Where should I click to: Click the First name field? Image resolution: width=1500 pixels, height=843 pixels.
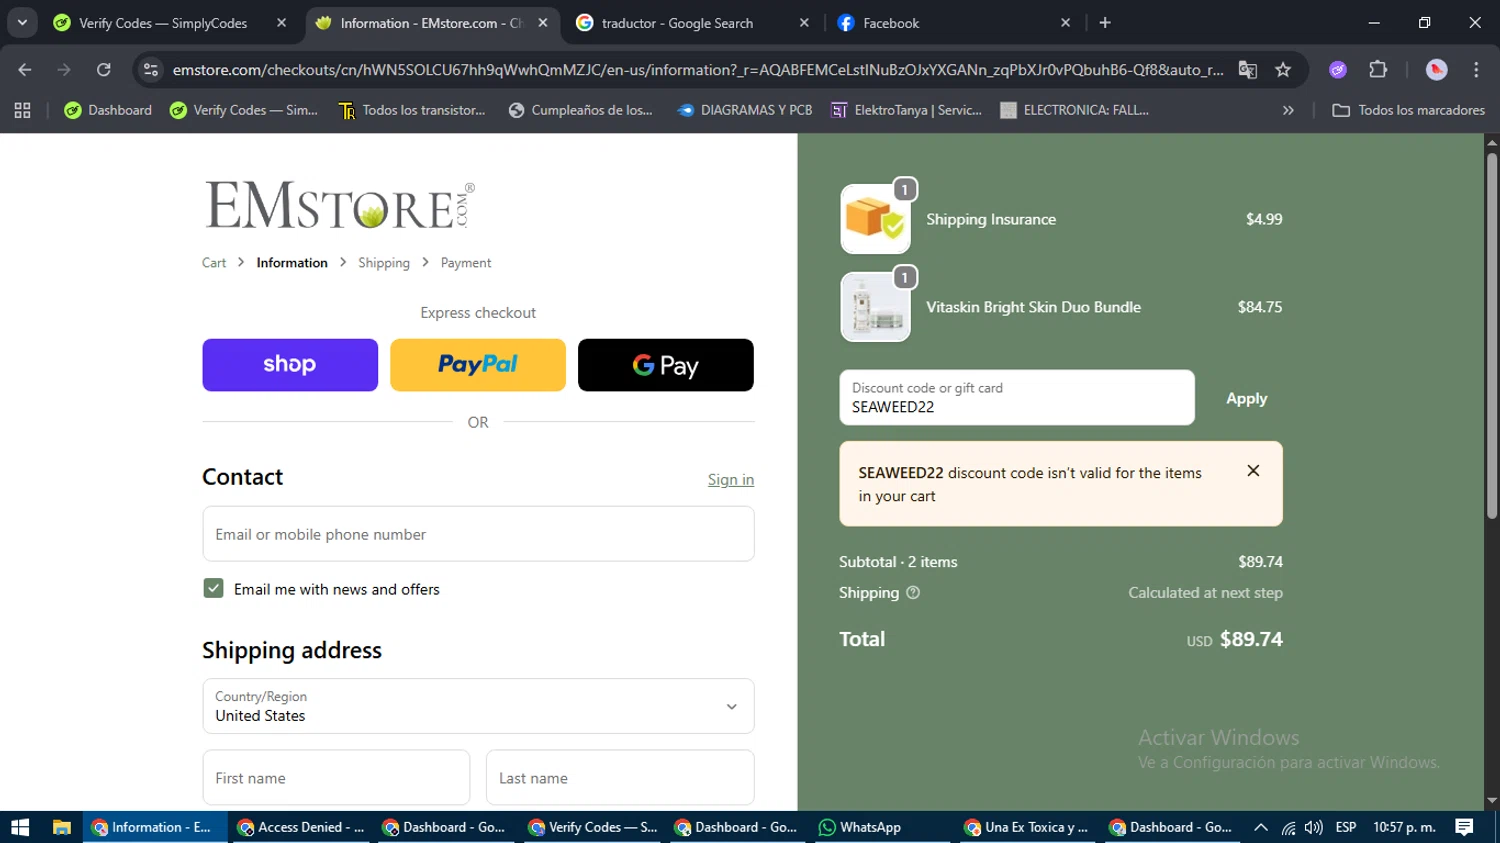(336, 778)
